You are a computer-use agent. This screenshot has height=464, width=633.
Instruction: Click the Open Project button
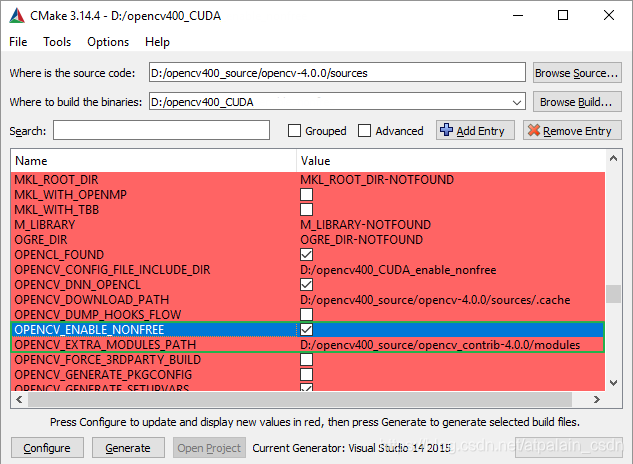(x=209, y=448)
